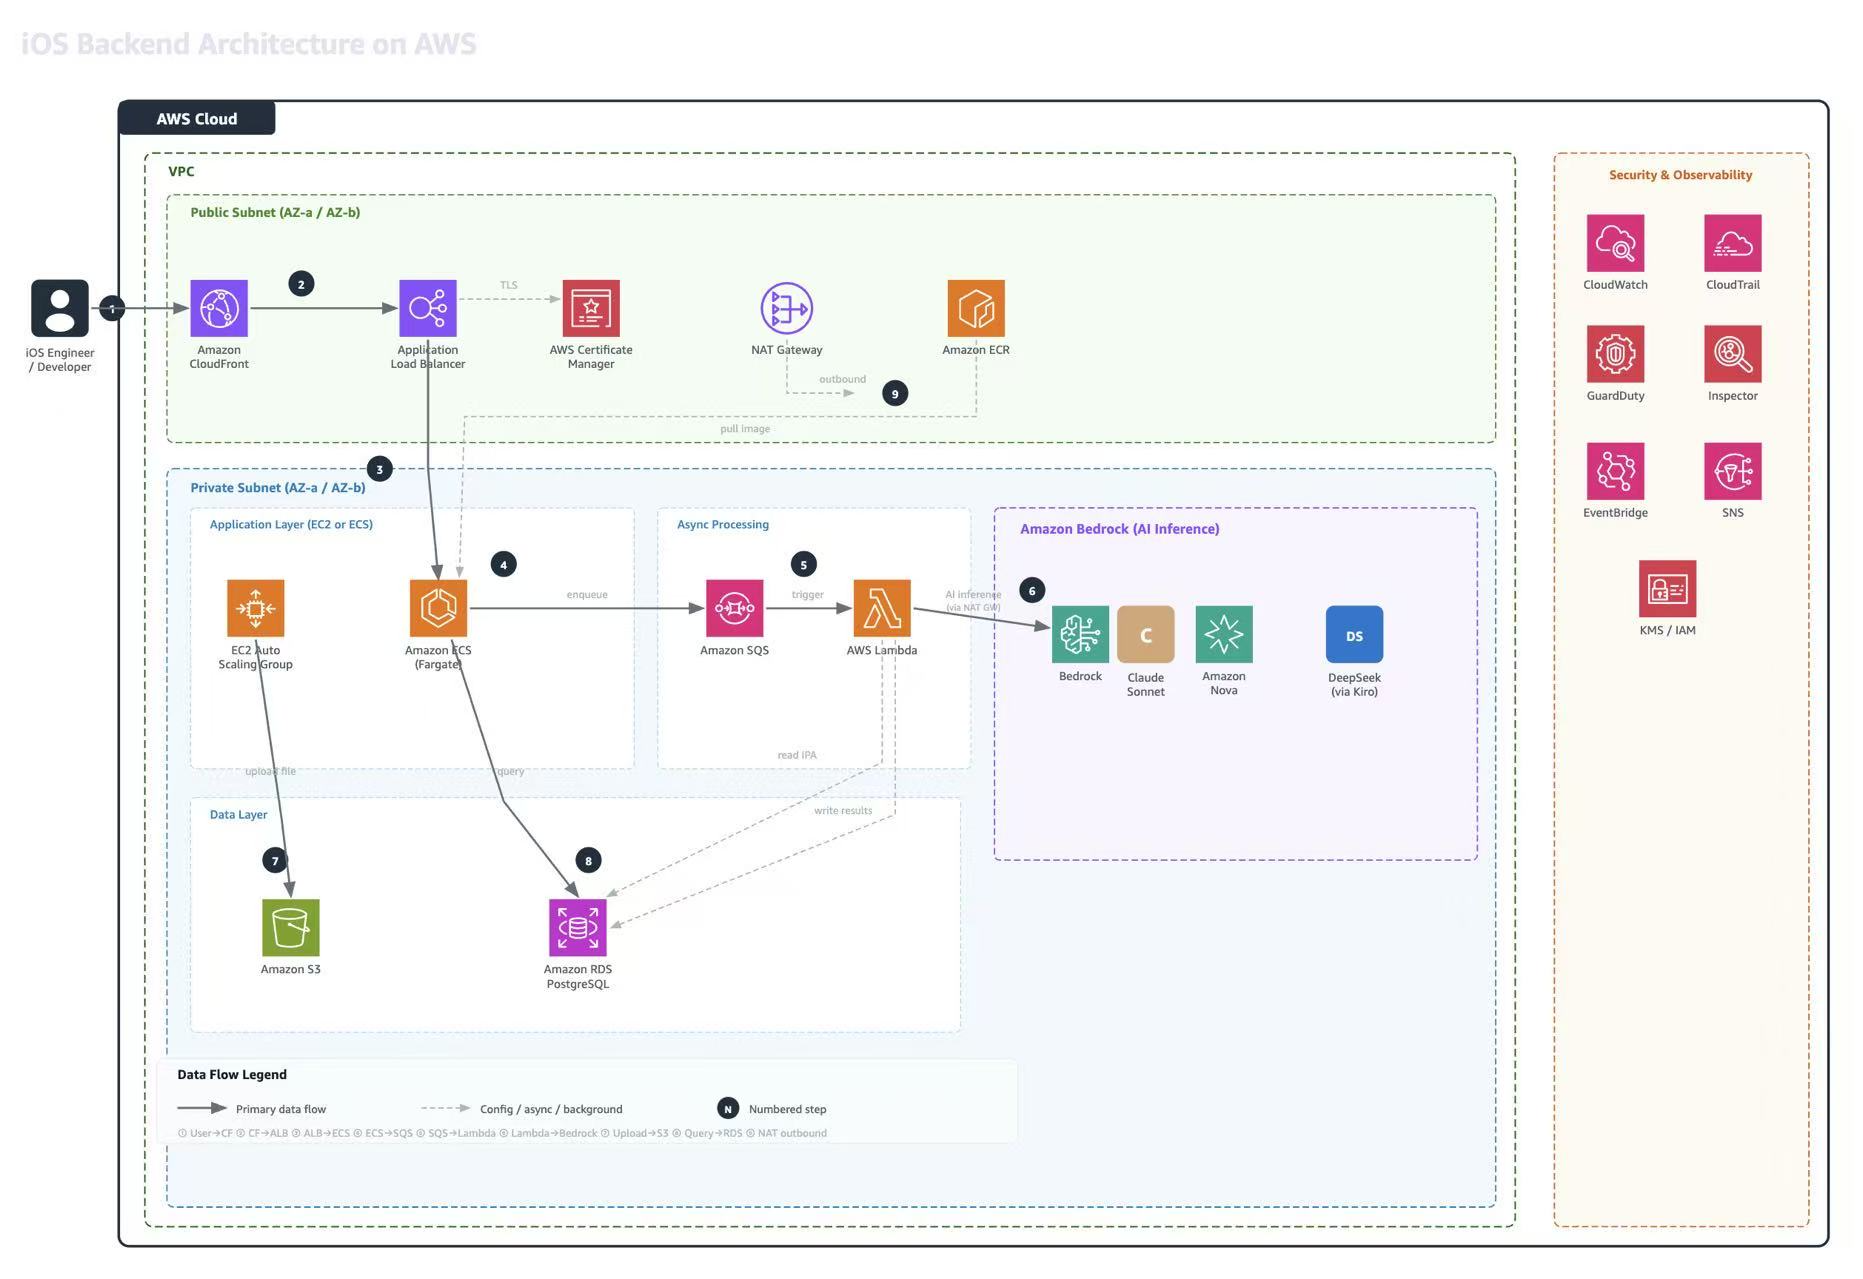Select the "query" connector label
The height and width of the screenshot is (1279, 1863).
point(510,772)
